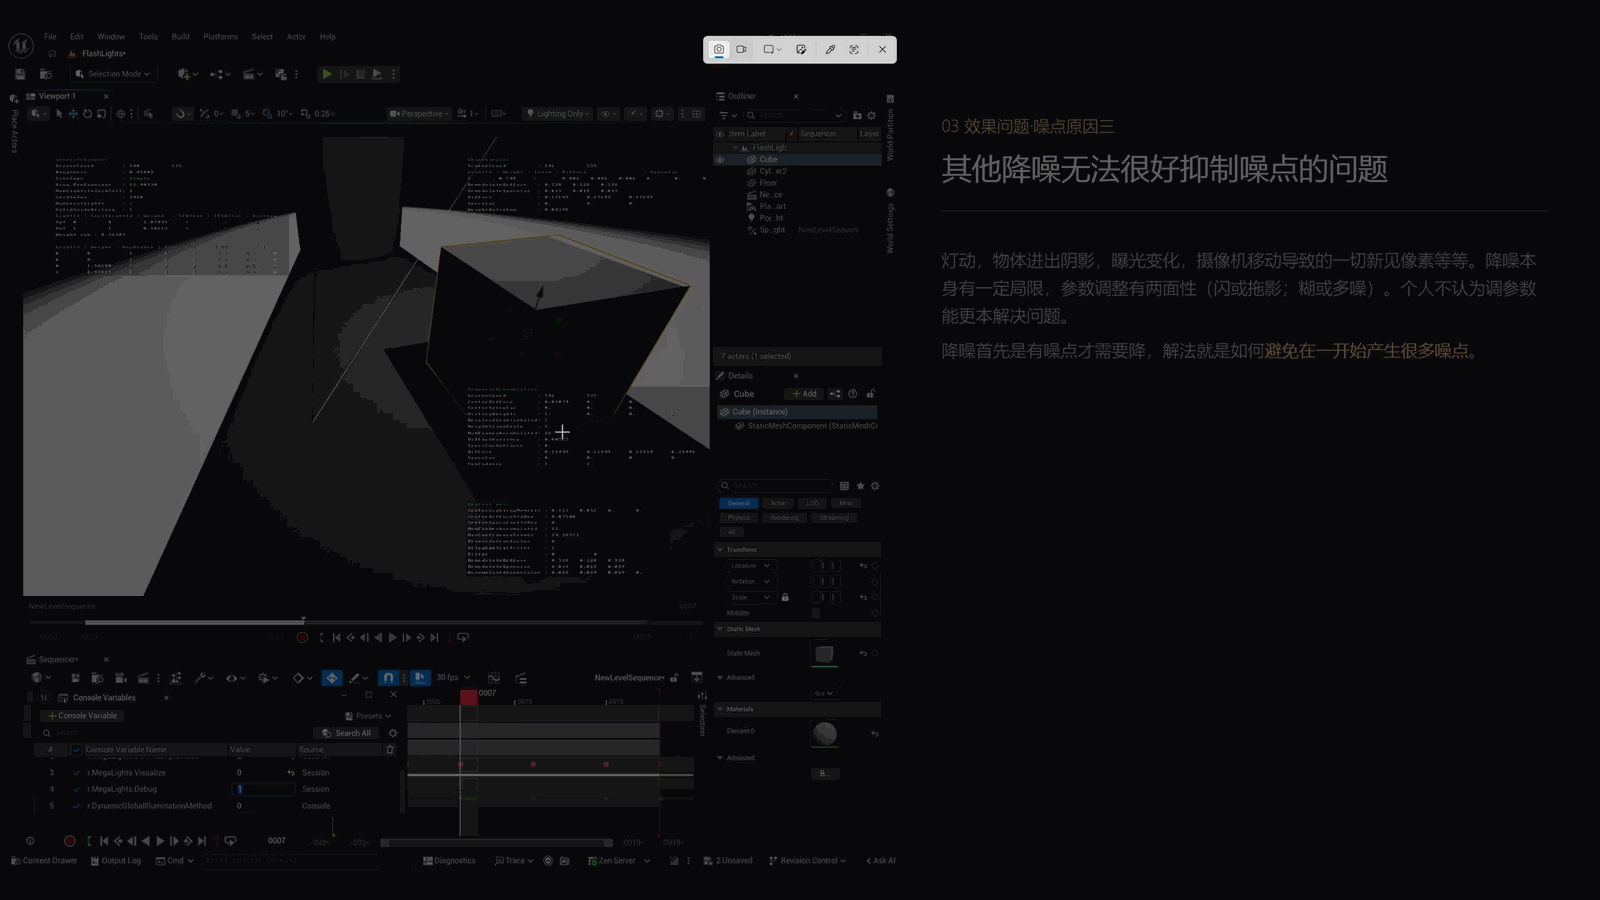Screen dimensions: 1600x900
Task: Open the Lighting Only view mode dropdown
Action: (x=558, y=114)
